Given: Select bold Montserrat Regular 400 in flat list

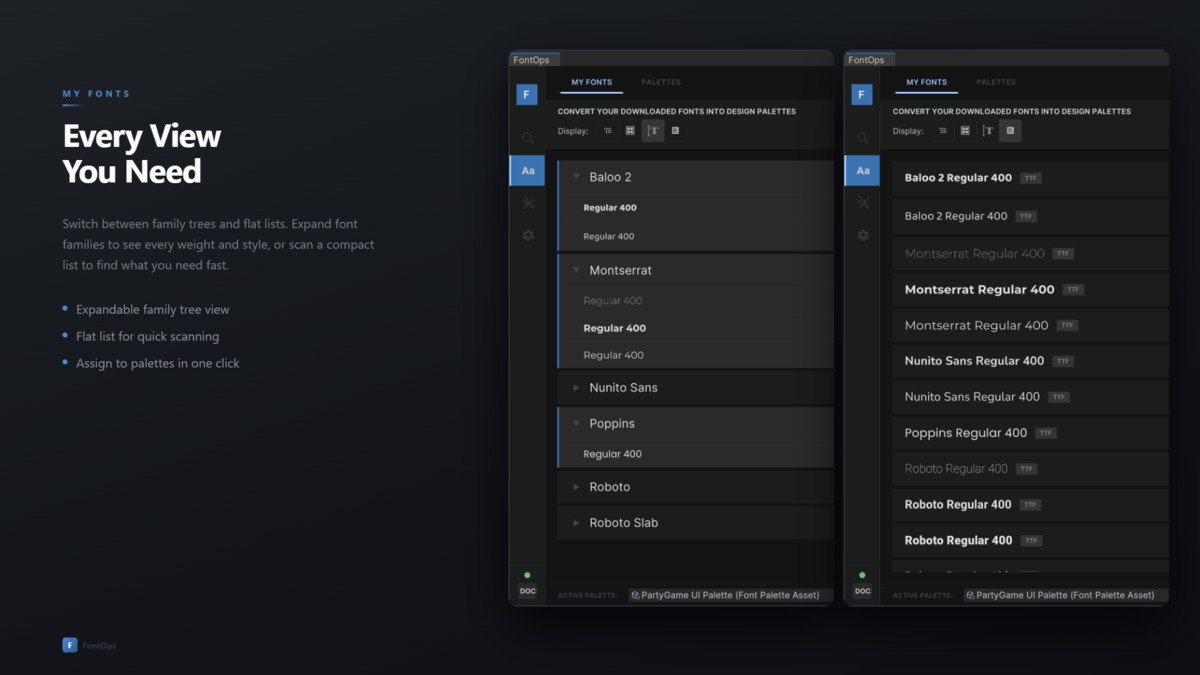Looking at the screenshot, I should [1030, 290].
